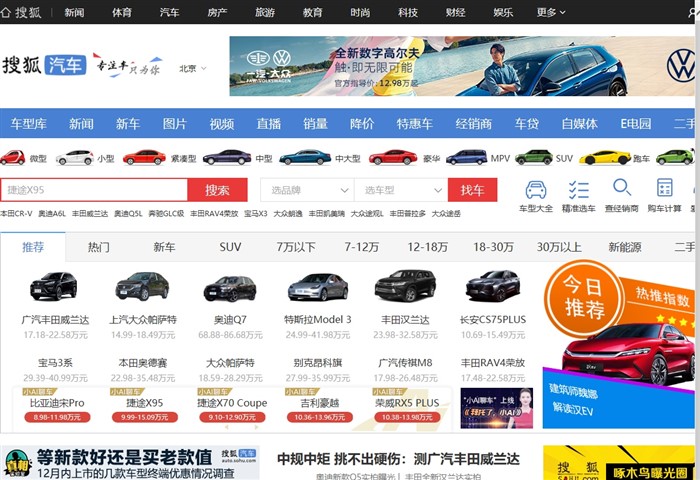
Task: Switch to the 热门 tab
Action: 99,247
